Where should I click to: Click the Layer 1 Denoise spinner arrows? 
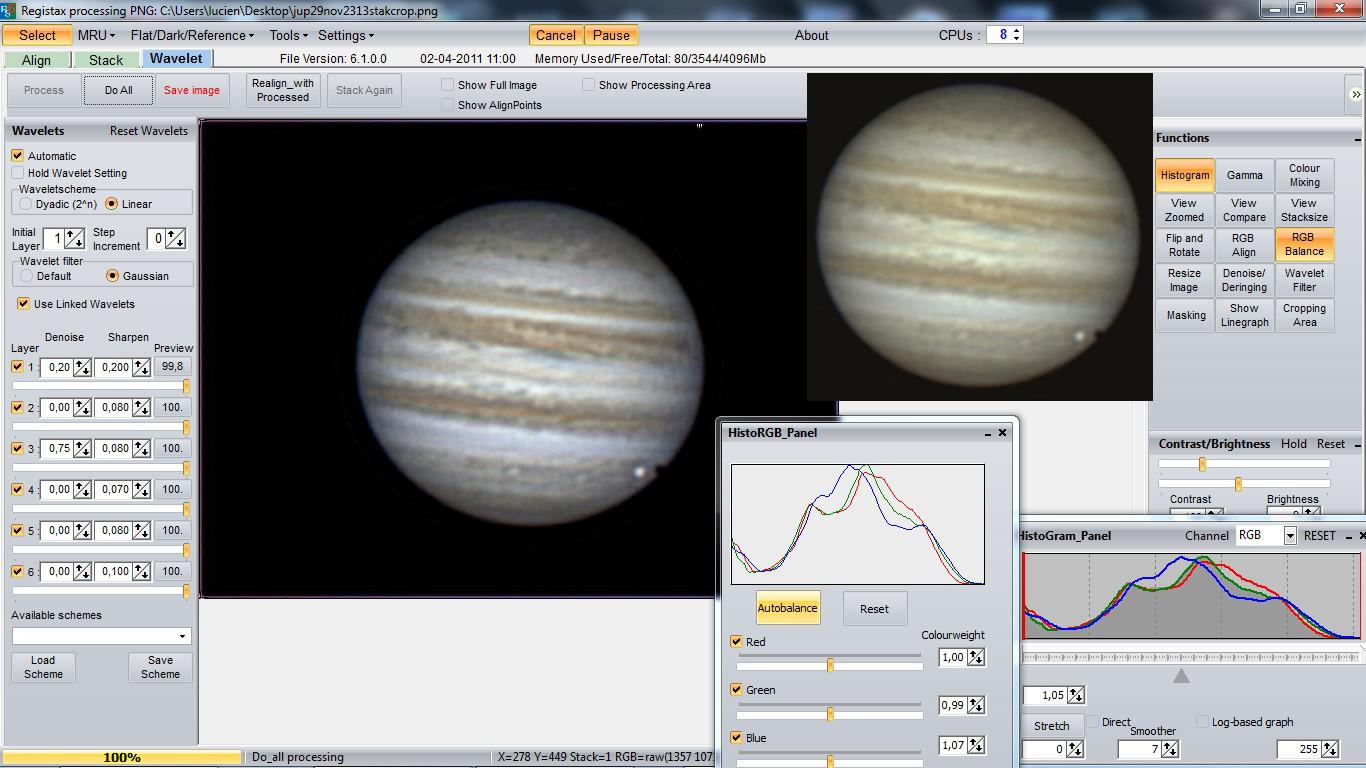tap(82, 368)
